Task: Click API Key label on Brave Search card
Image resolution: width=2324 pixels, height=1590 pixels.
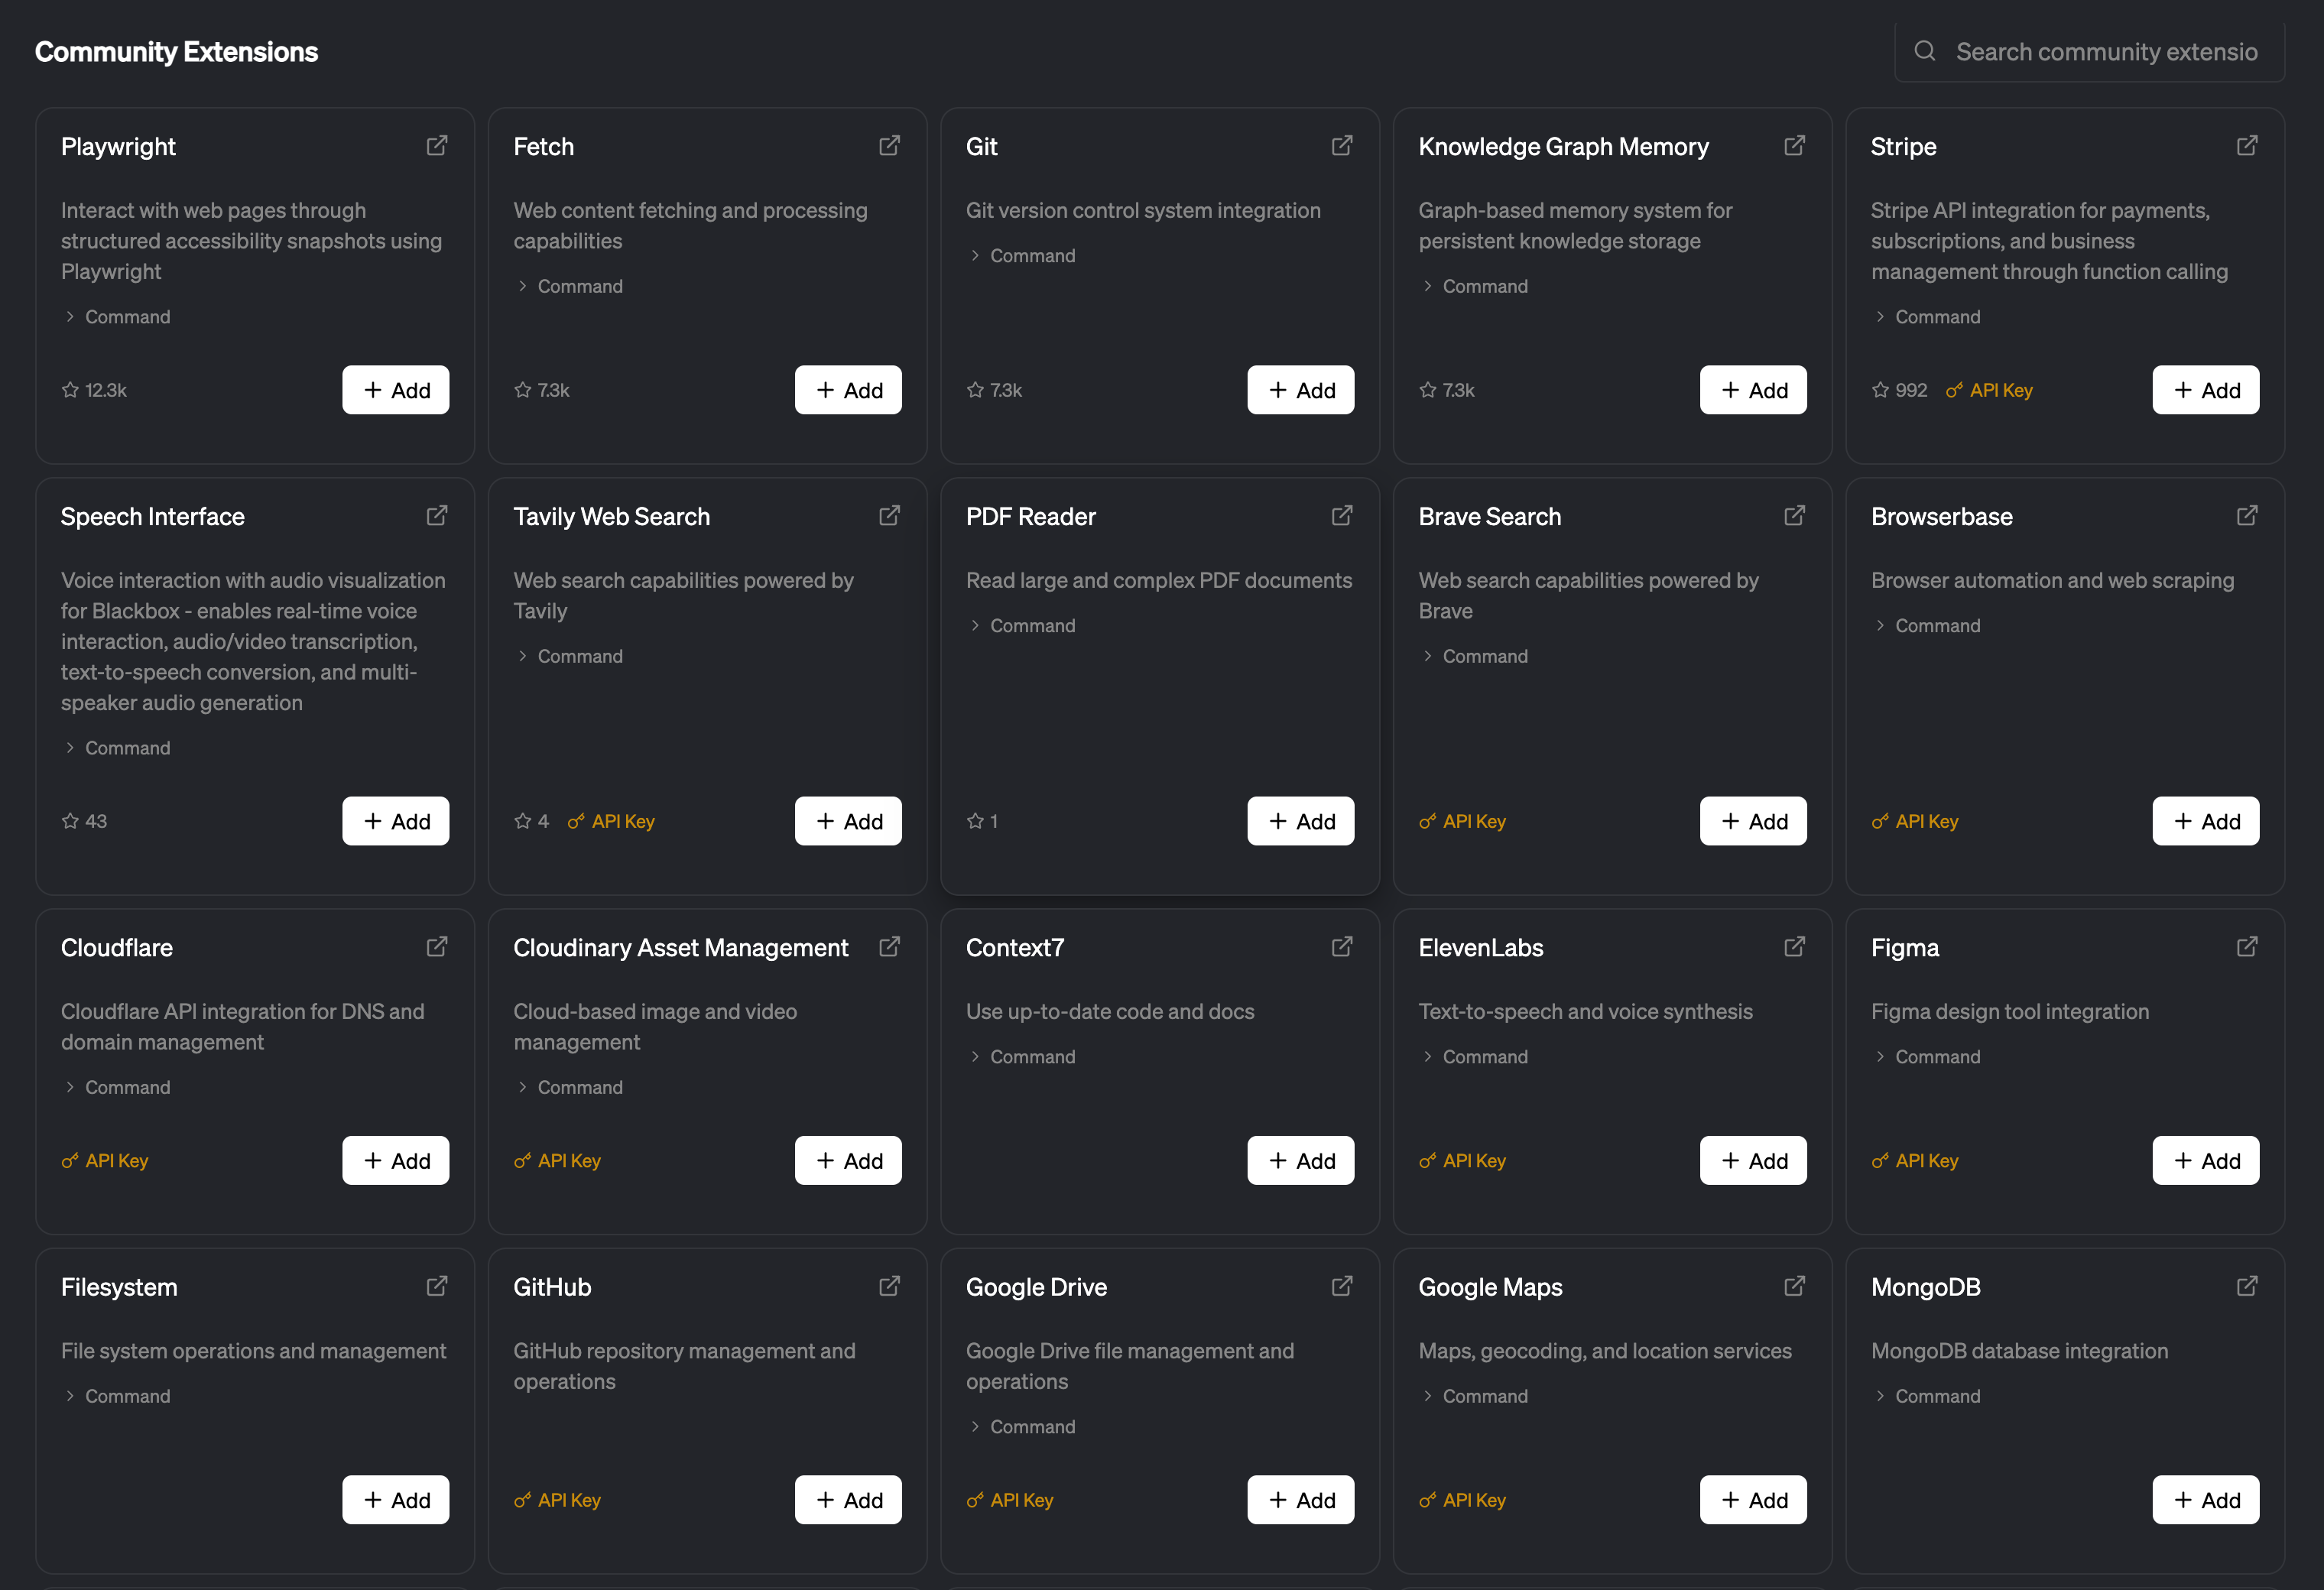Action: (1462, 821)
